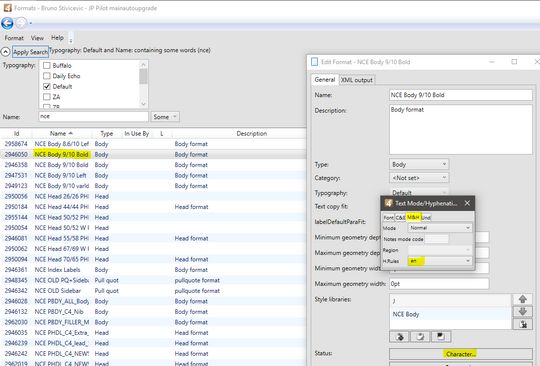The height and width of the screenshot is (366, 540).
Task: Switch to the XML output tab
Action: pyautogui.click(x=357, y=80)
